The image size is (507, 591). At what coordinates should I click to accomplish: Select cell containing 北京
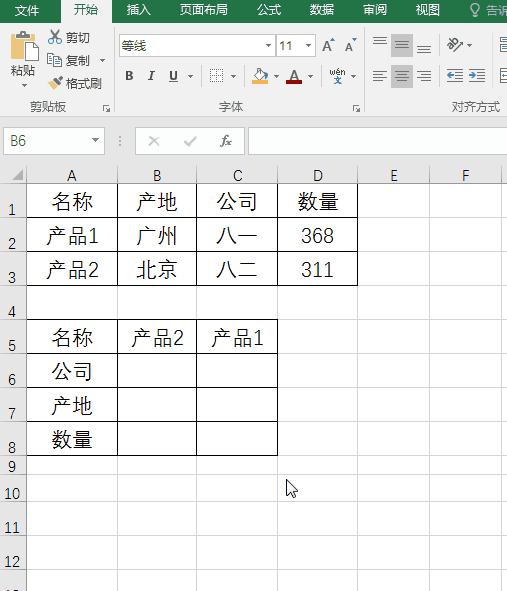tap(157, 269)
